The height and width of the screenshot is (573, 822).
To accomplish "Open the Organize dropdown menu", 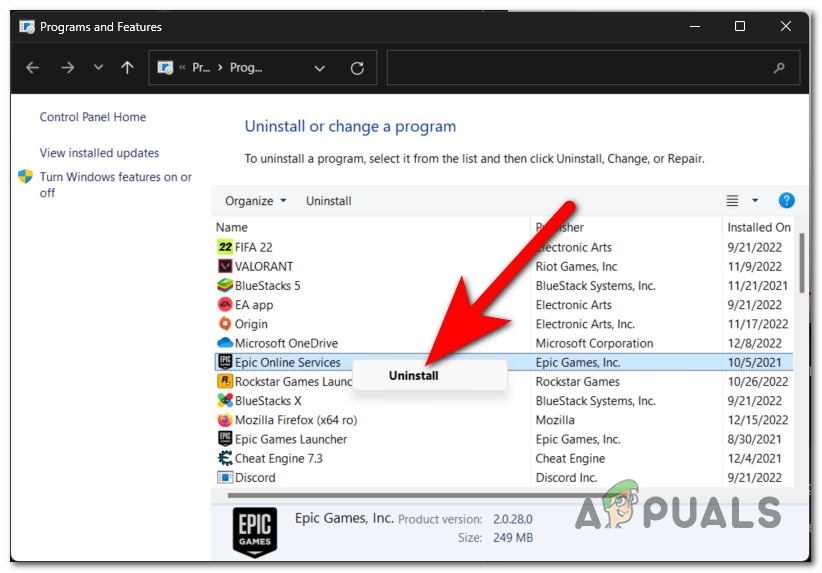I will [x=255, y=201].
